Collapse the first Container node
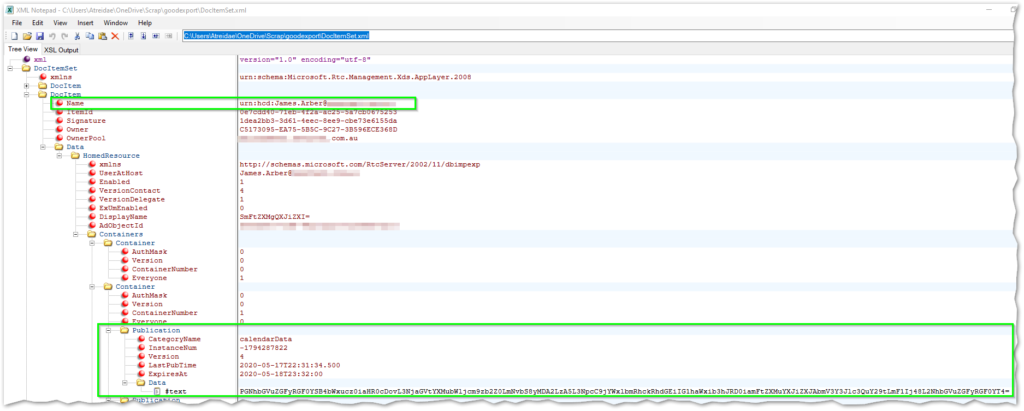Image resolution: width=1024 pixels, height=411 pixels. point(92,243)
